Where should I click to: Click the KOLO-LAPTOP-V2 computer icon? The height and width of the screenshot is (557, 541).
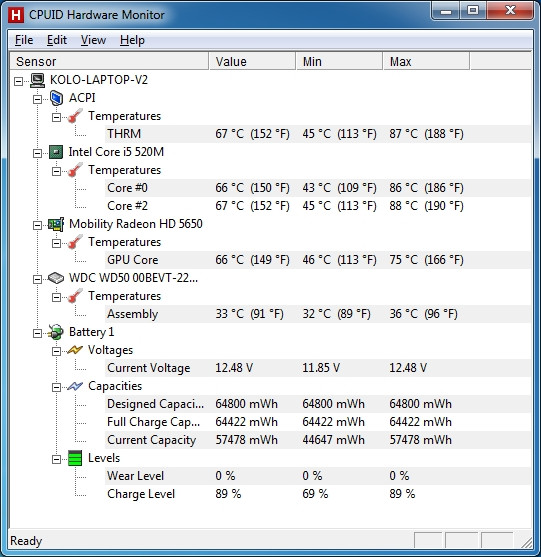(37, 80)
